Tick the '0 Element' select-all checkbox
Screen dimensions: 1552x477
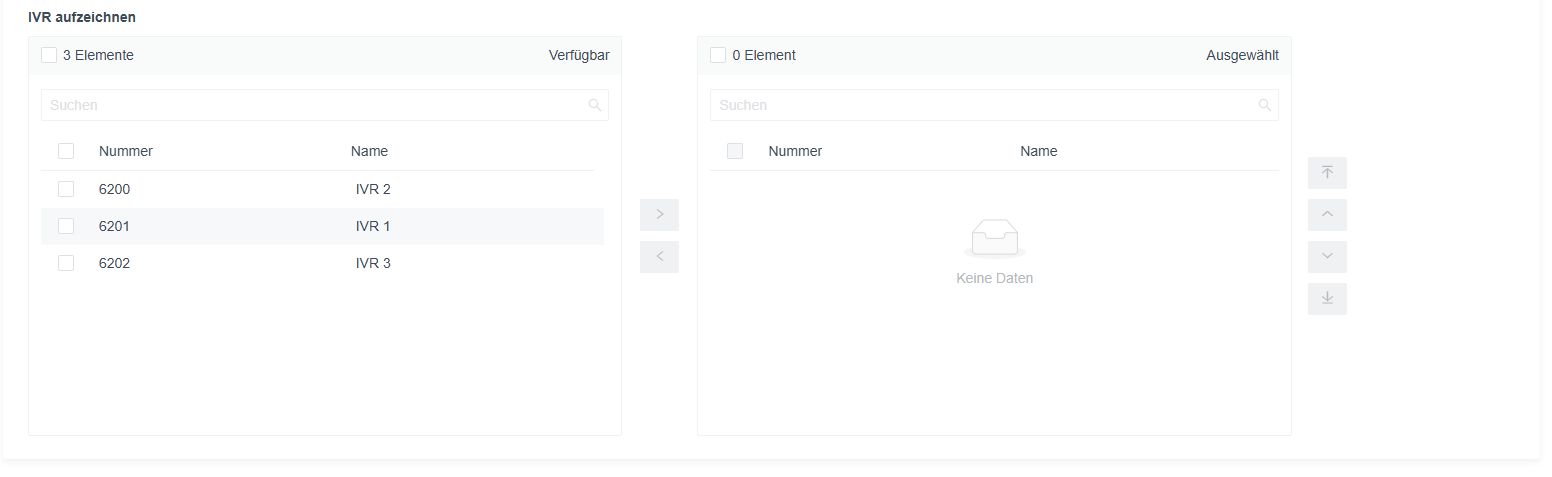[x=718, y=55]
